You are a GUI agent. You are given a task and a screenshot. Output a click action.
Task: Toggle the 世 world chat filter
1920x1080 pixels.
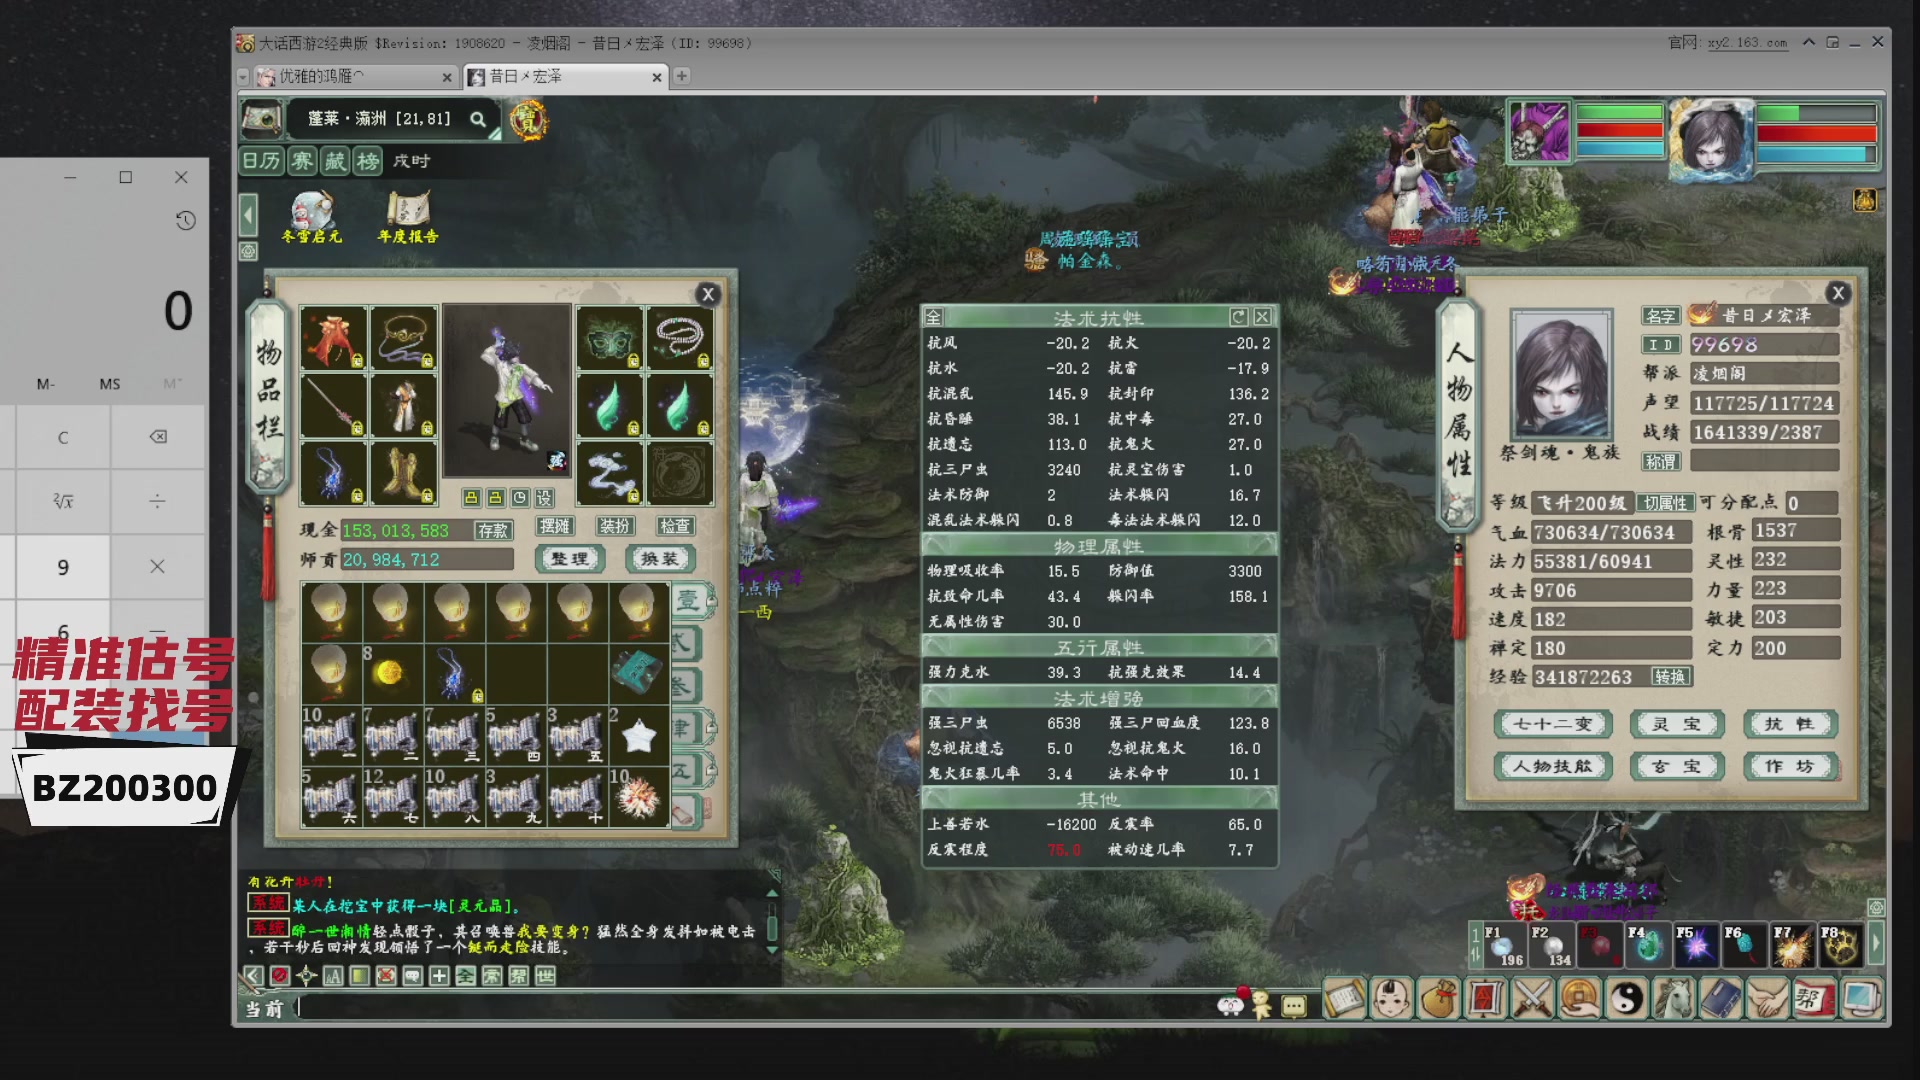tap(545, 976)
